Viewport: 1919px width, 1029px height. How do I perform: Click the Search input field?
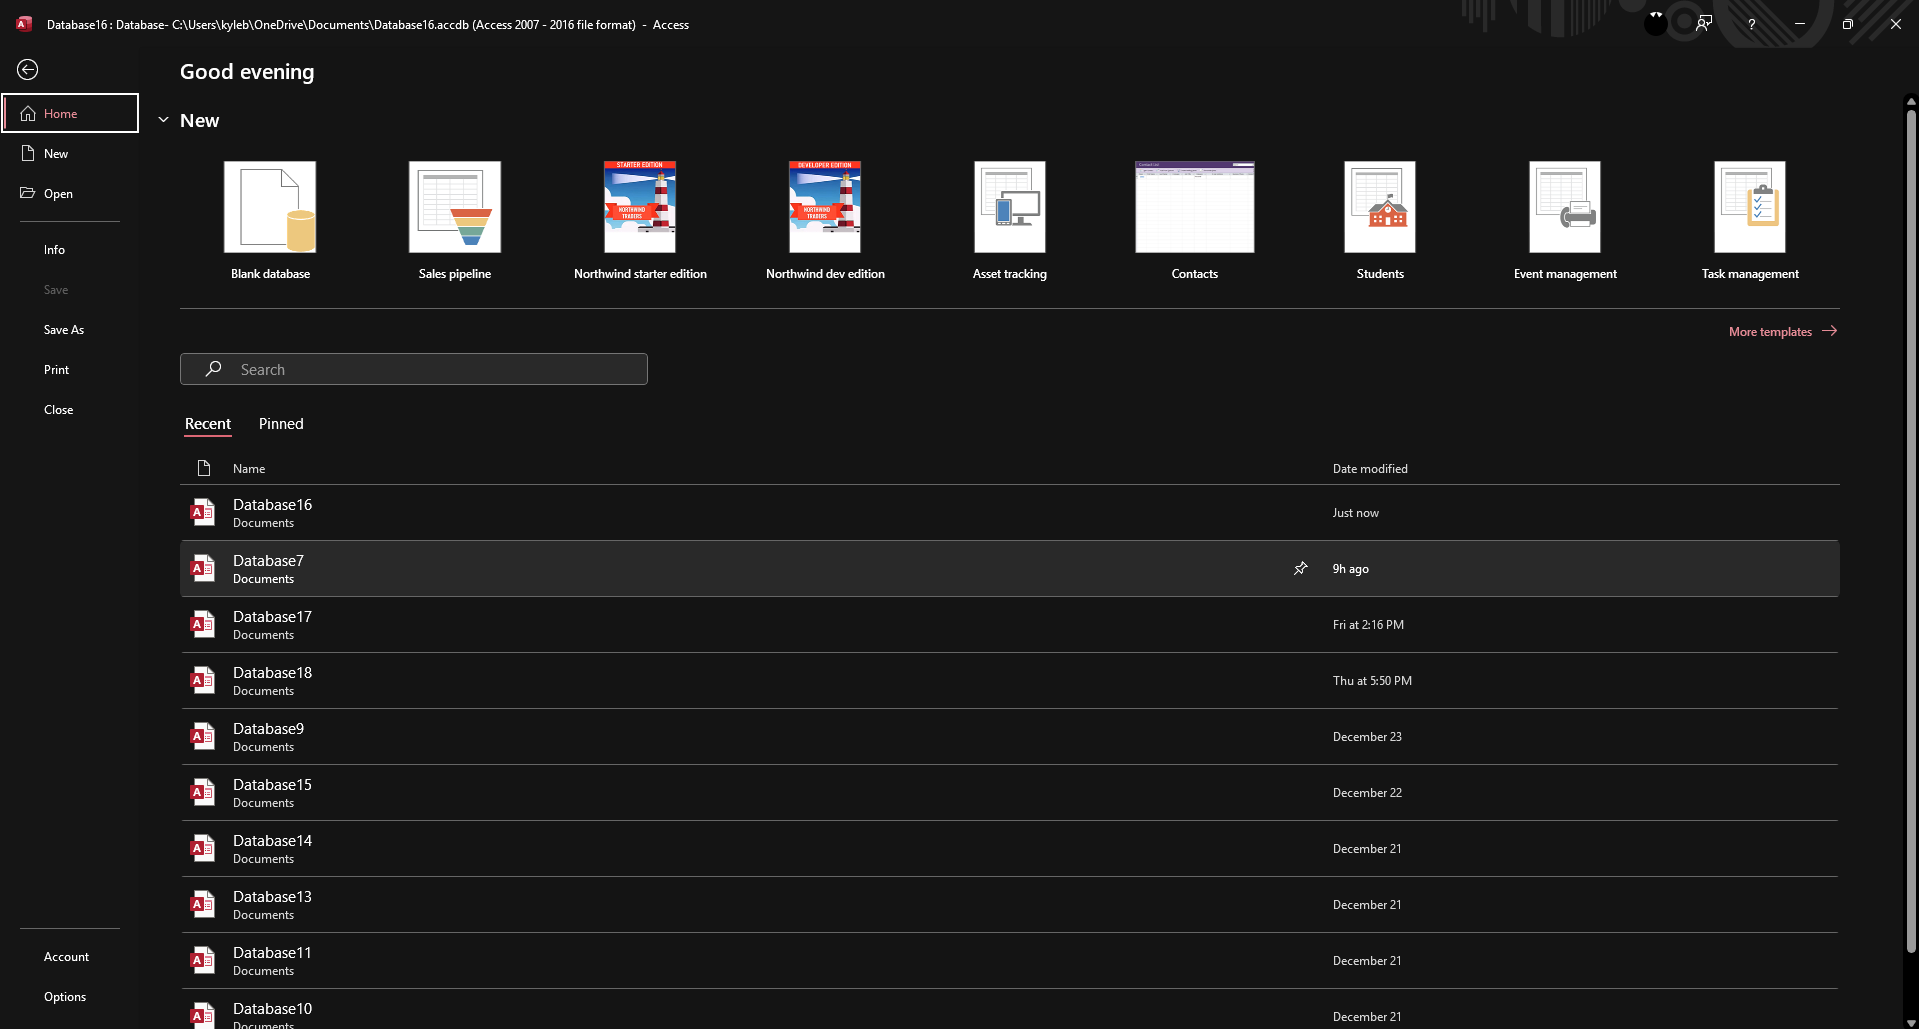(x=414, y=369)
